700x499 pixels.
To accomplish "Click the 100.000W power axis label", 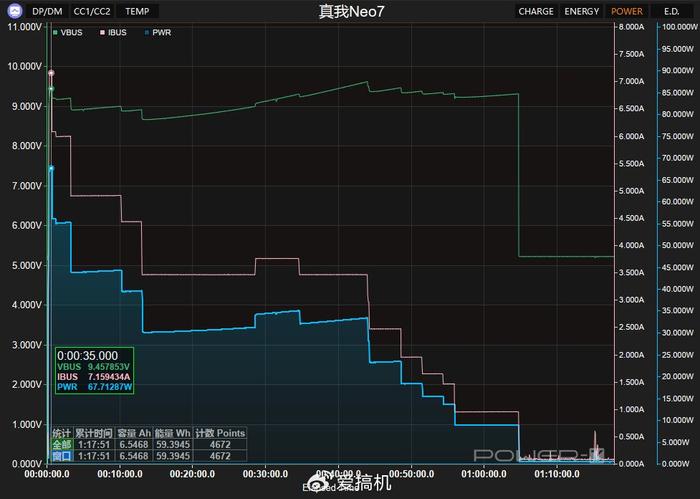I will [x=679, y=27].
